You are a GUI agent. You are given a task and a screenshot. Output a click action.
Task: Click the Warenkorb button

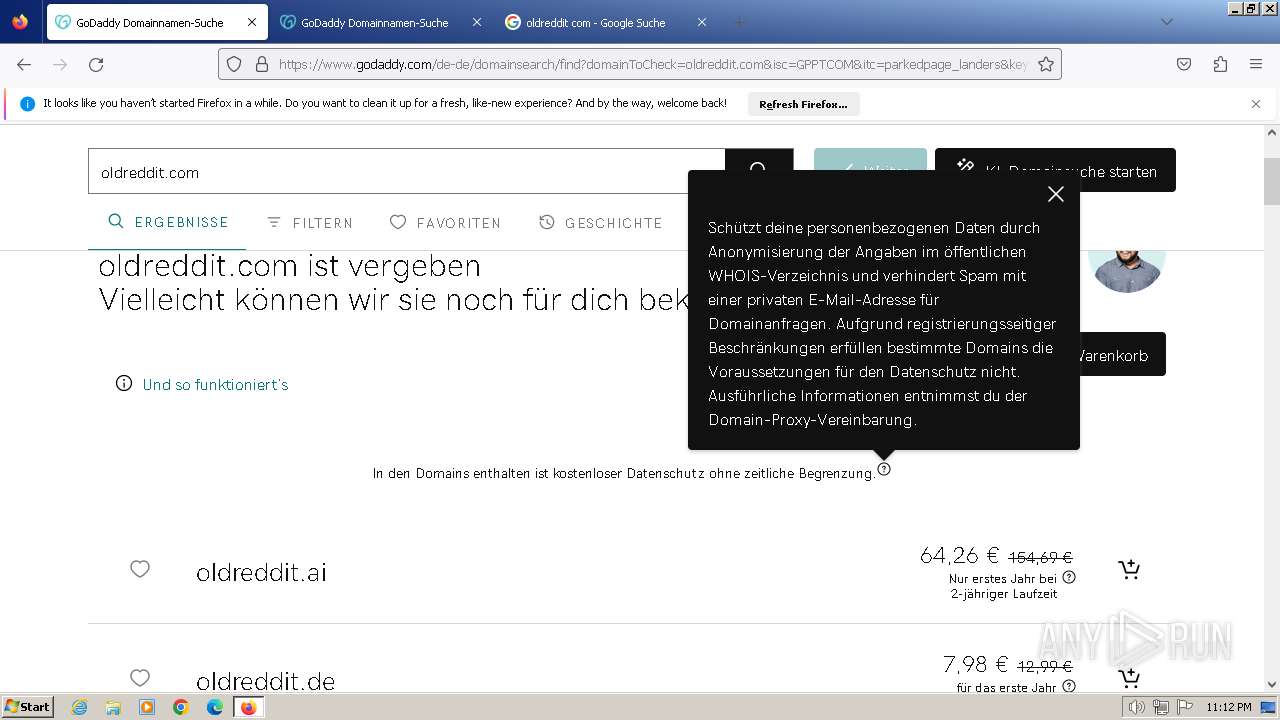tap(1123, 354)
